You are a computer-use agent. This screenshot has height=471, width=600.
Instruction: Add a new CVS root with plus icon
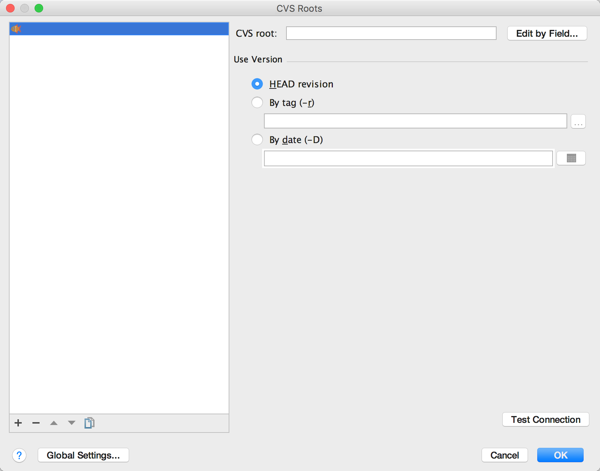18,423
